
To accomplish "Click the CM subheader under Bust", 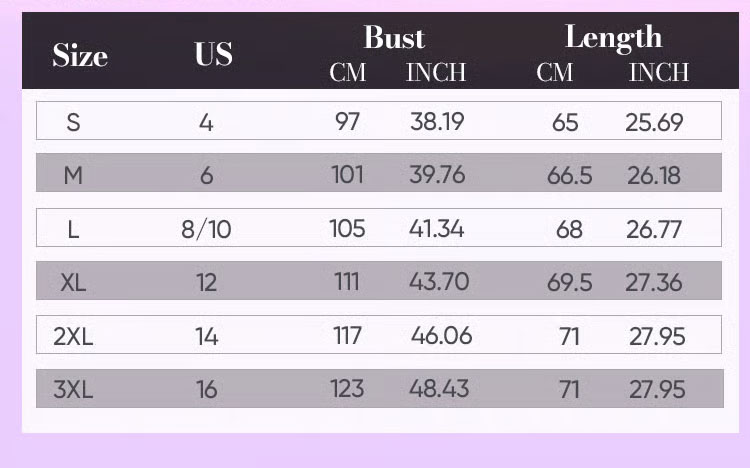I will [347, 73].
